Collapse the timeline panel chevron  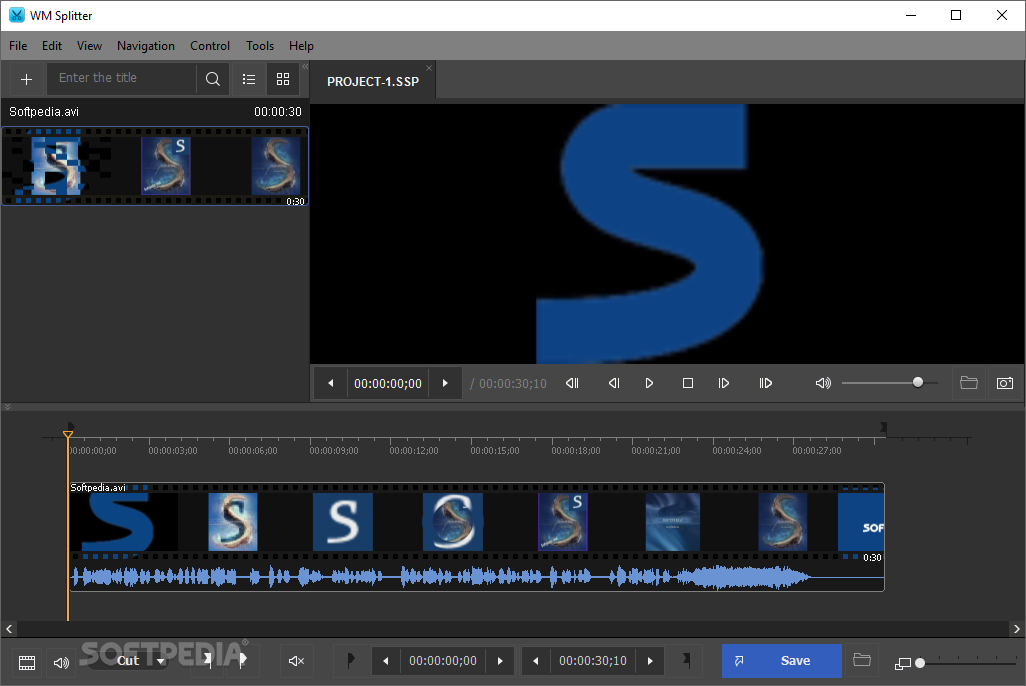click(x=7, y=406)
